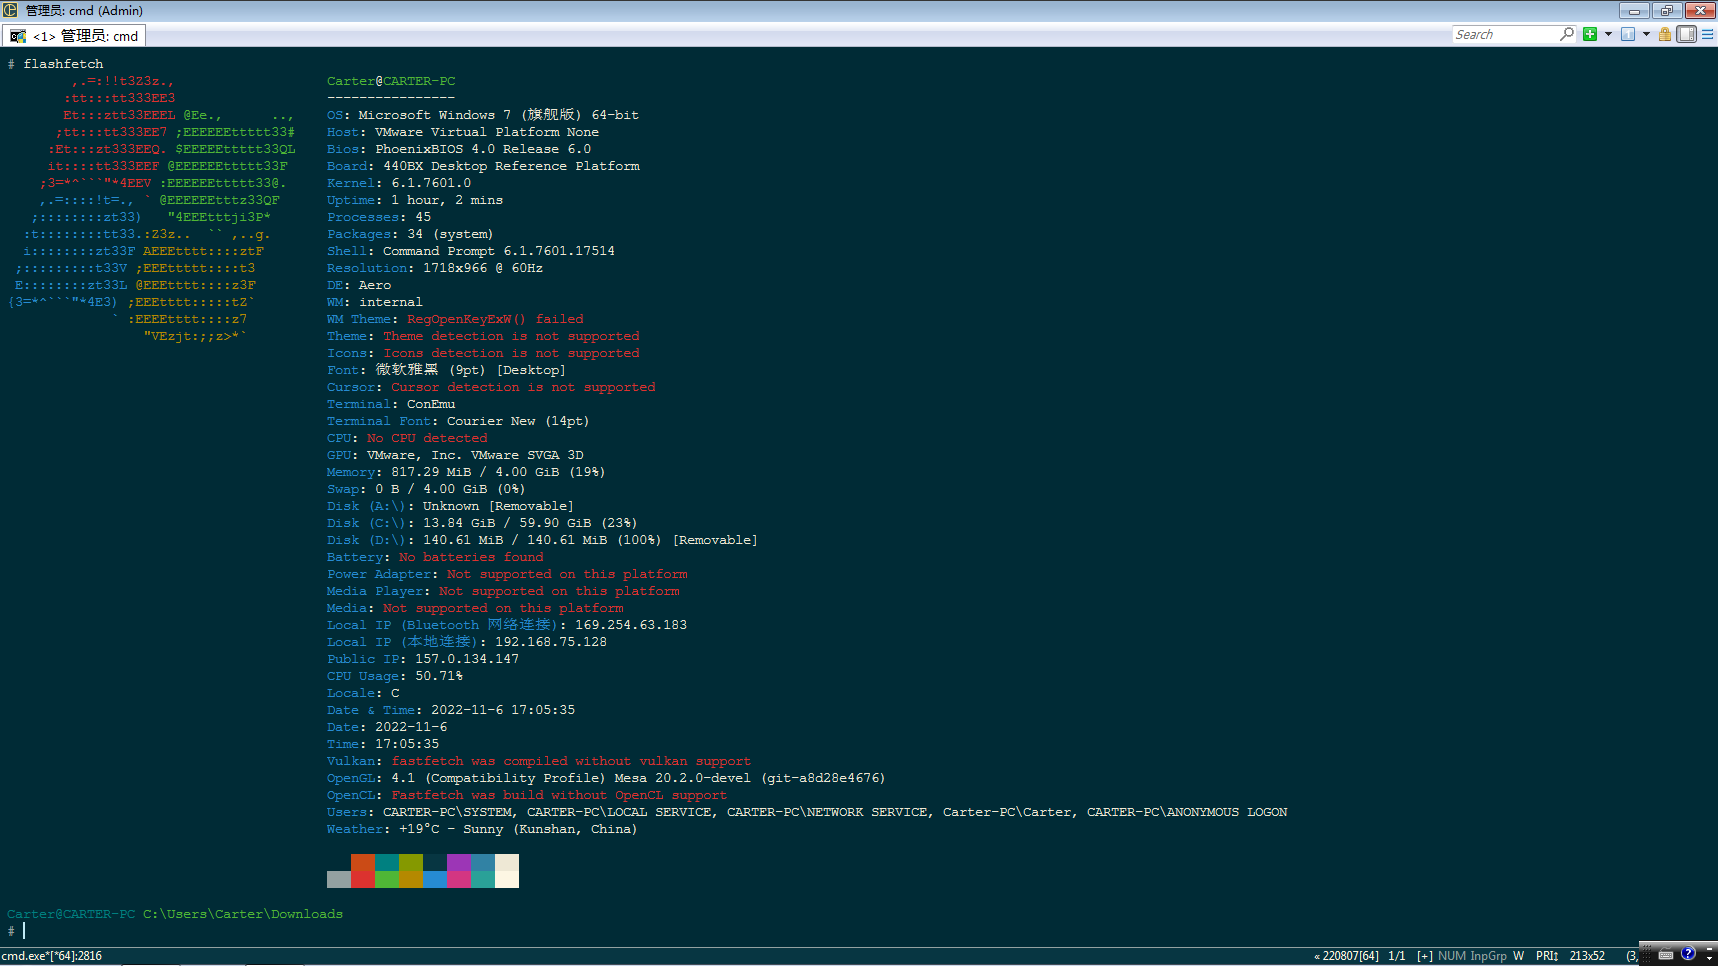Click the Memory value '817.29 MiB / 4.00 GiB'

click(x=475, y=472)
